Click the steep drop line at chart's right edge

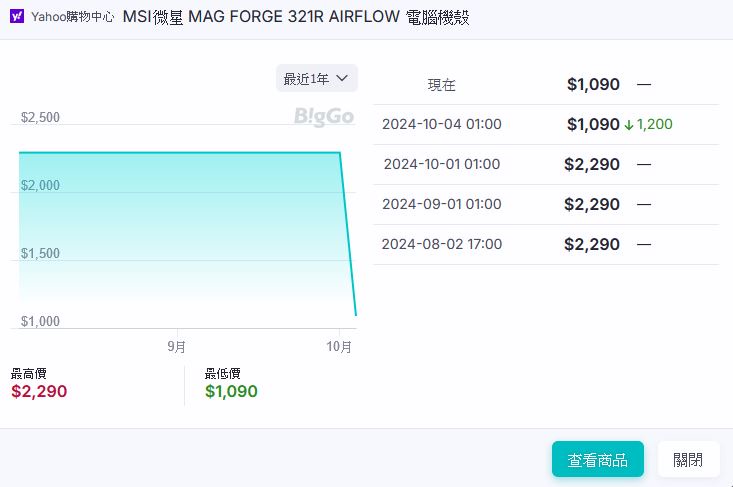348,235
